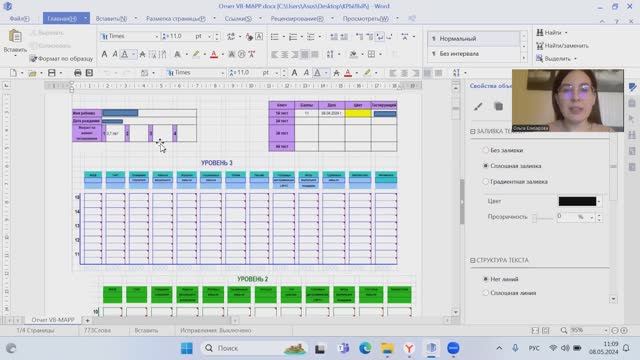Click red font color A in ribbon
The height and width of the screenshot is (360, 640).
point(214,54)
